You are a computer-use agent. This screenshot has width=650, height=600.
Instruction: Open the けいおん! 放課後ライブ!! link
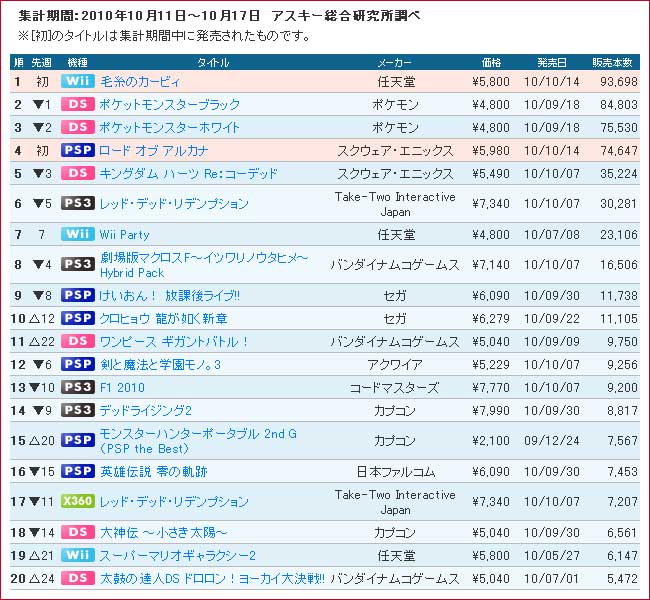(170, 295)
